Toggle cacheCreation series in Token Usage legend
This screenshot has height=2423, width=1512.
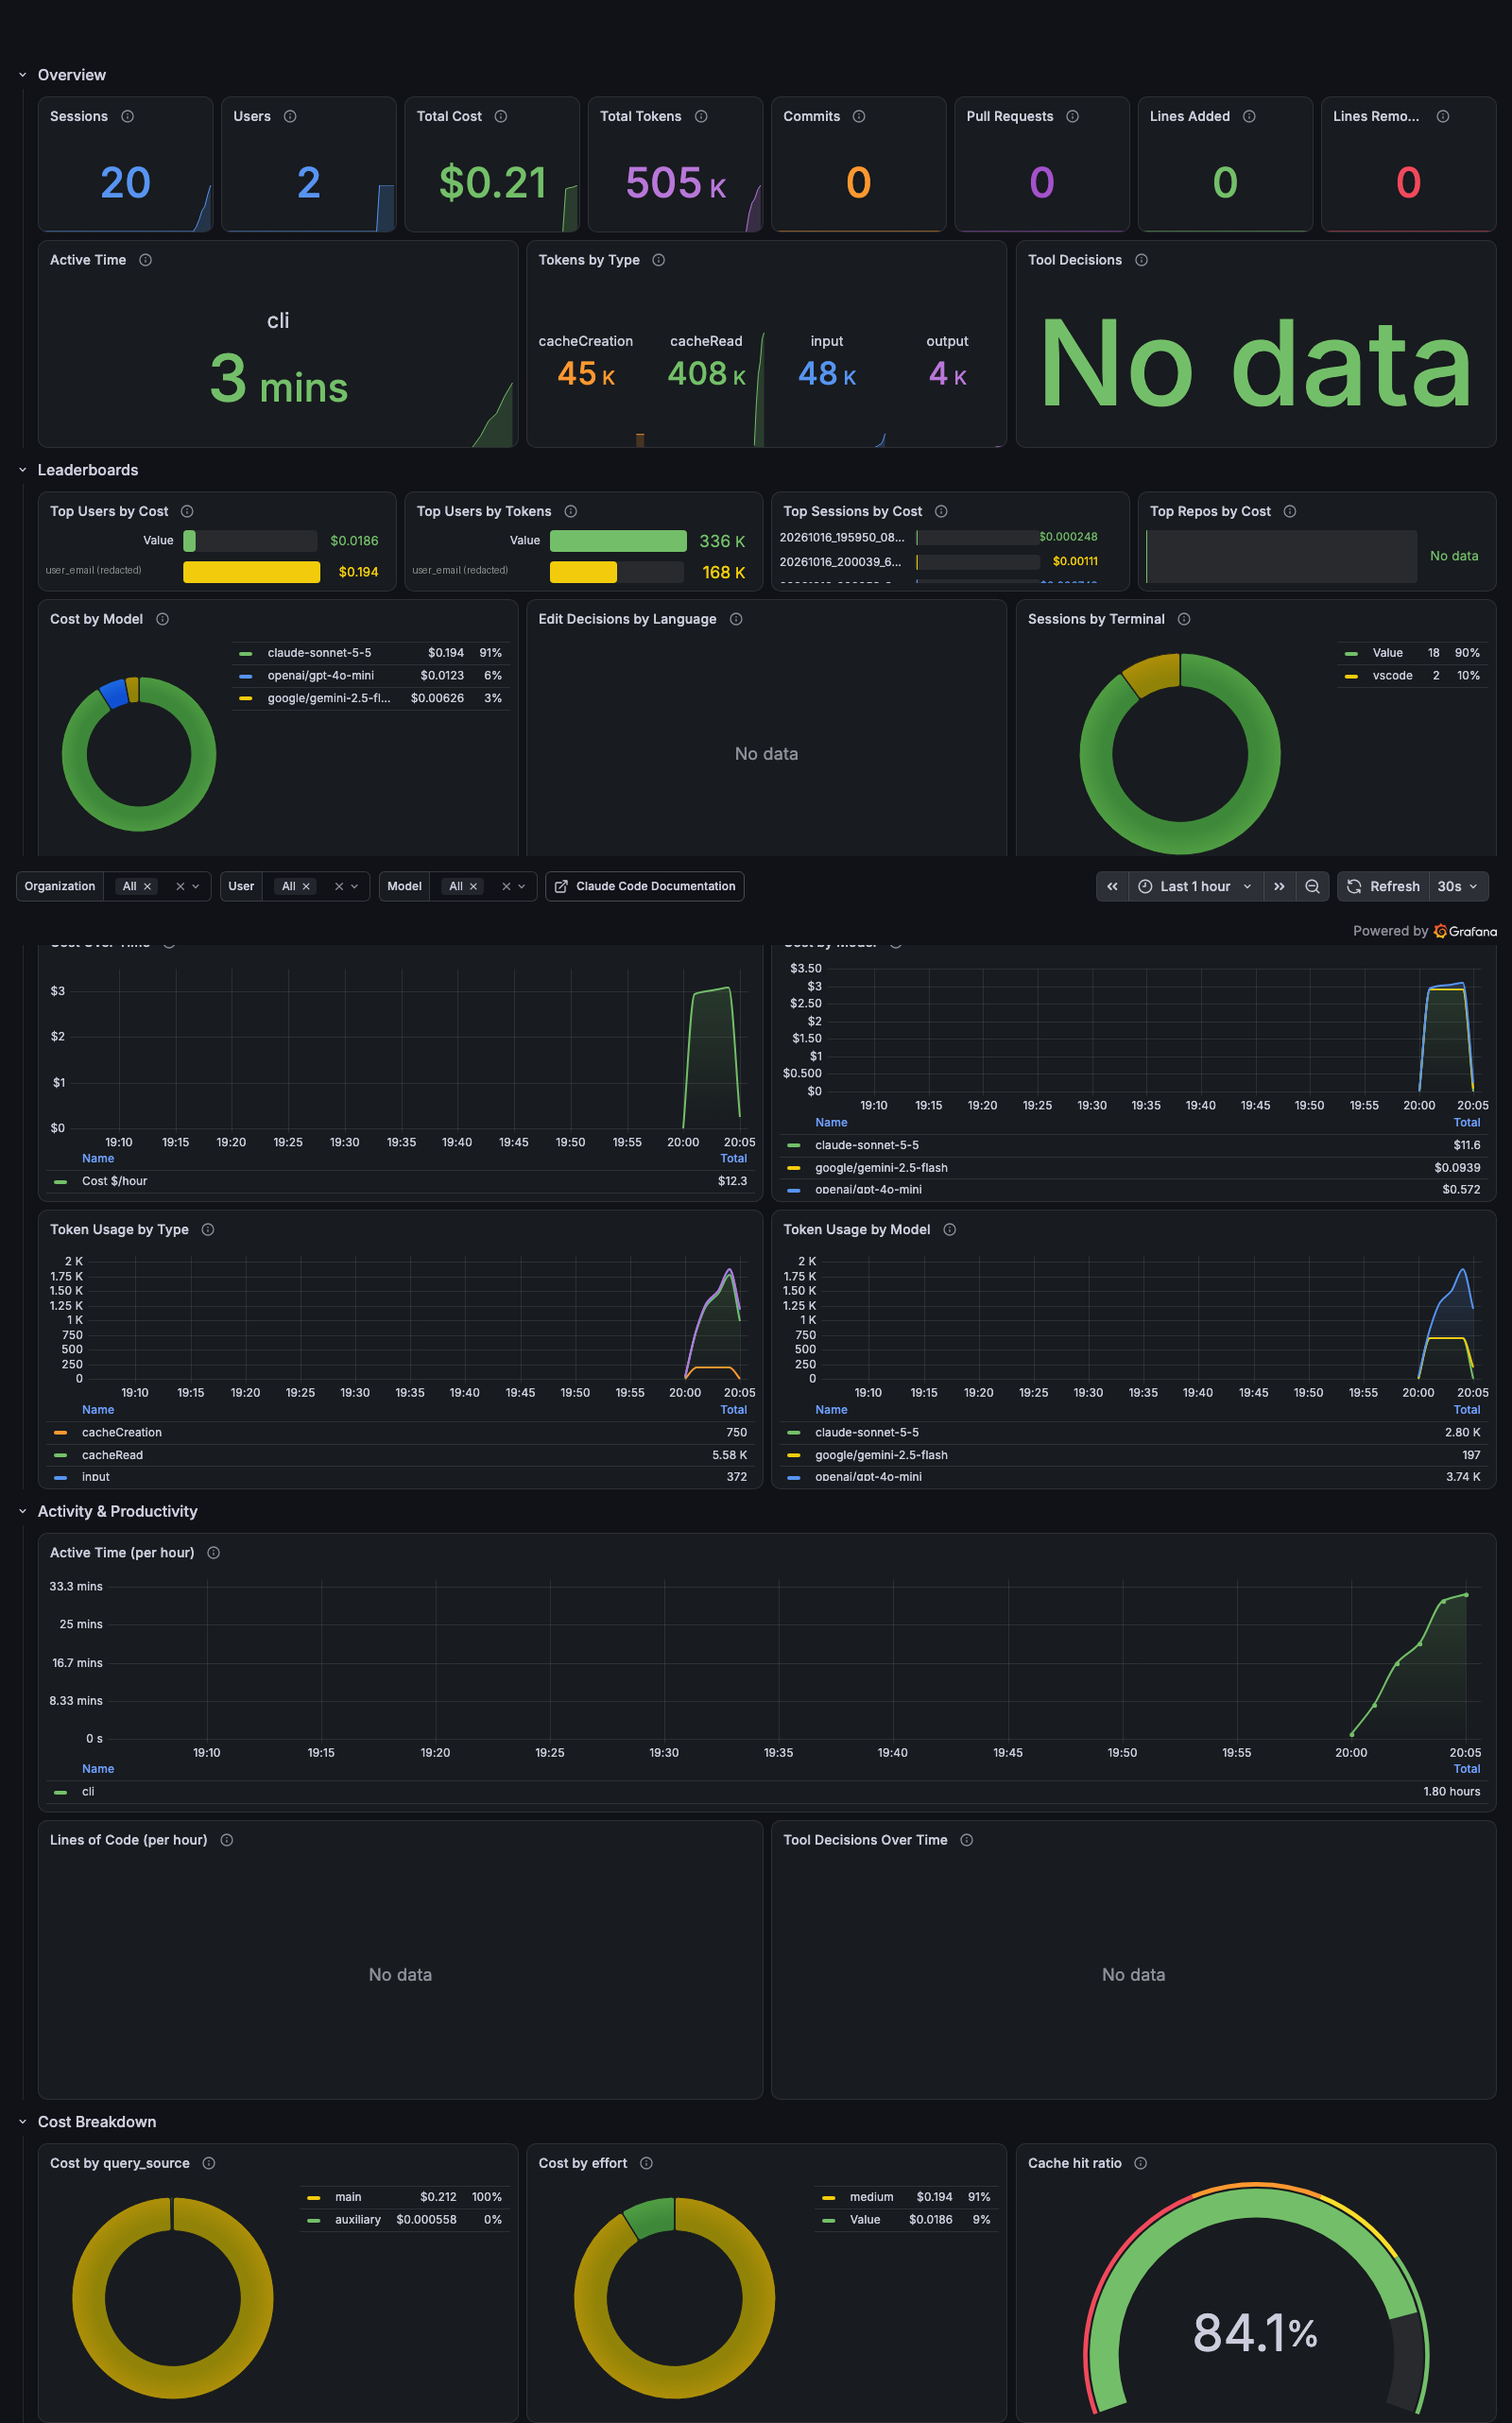click(122, 1432)
